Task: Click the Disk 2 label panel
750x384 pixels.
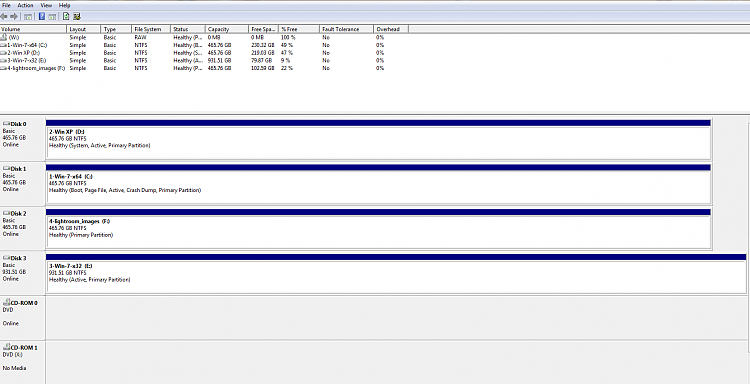Action: pyautogui.click(x=22, y=229)
